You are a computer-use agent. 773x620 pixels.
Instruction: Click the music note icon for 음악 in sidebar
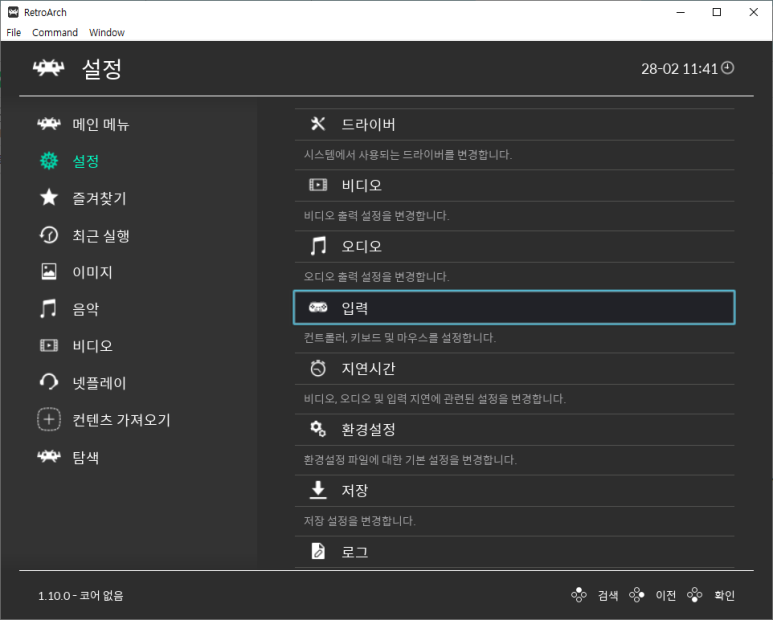coord(49,309)
